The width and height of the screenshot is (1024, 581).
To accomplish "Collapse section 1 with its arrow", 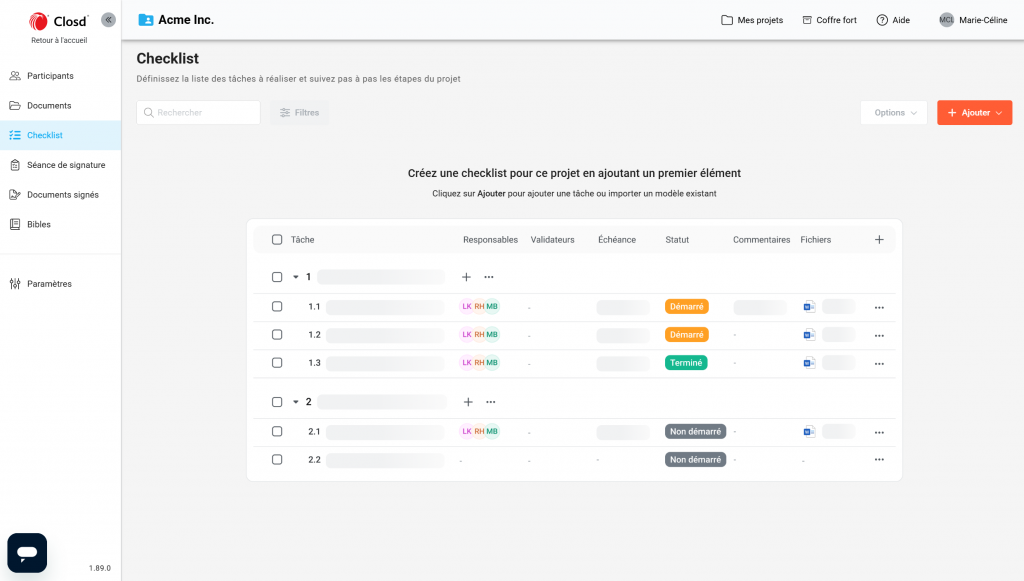I will click(295, 277).
